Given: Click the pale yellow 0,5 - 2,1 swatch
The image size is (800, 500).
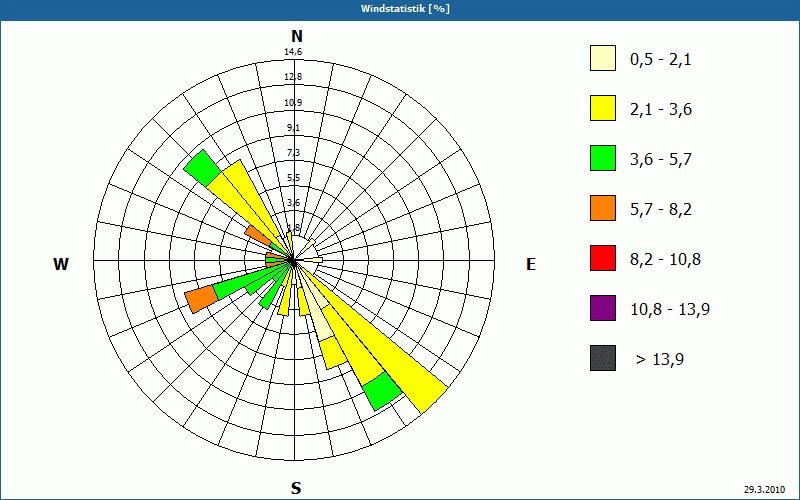Looking at the screenshot, I should click(x=603, y=58).
